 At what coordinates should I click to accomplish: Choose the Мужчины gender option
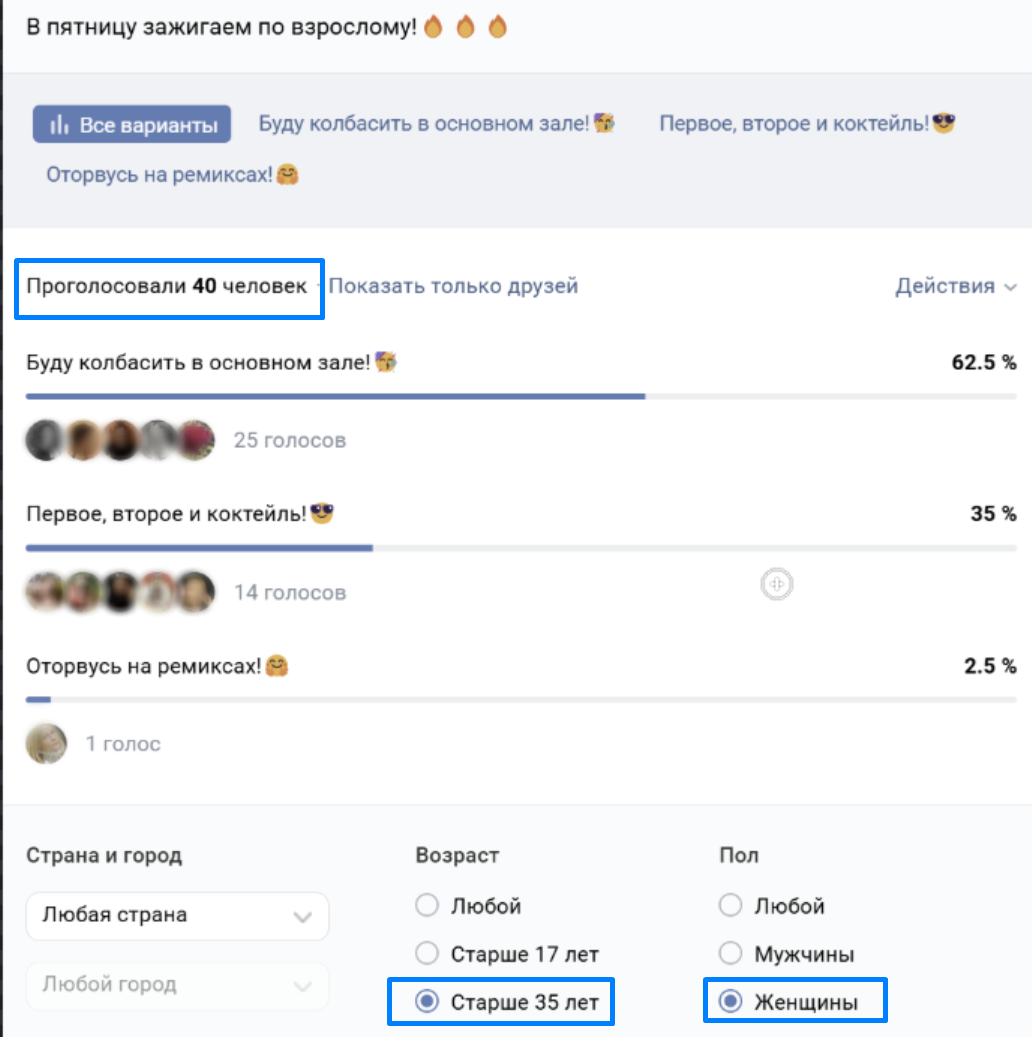[x=731, y=953]
